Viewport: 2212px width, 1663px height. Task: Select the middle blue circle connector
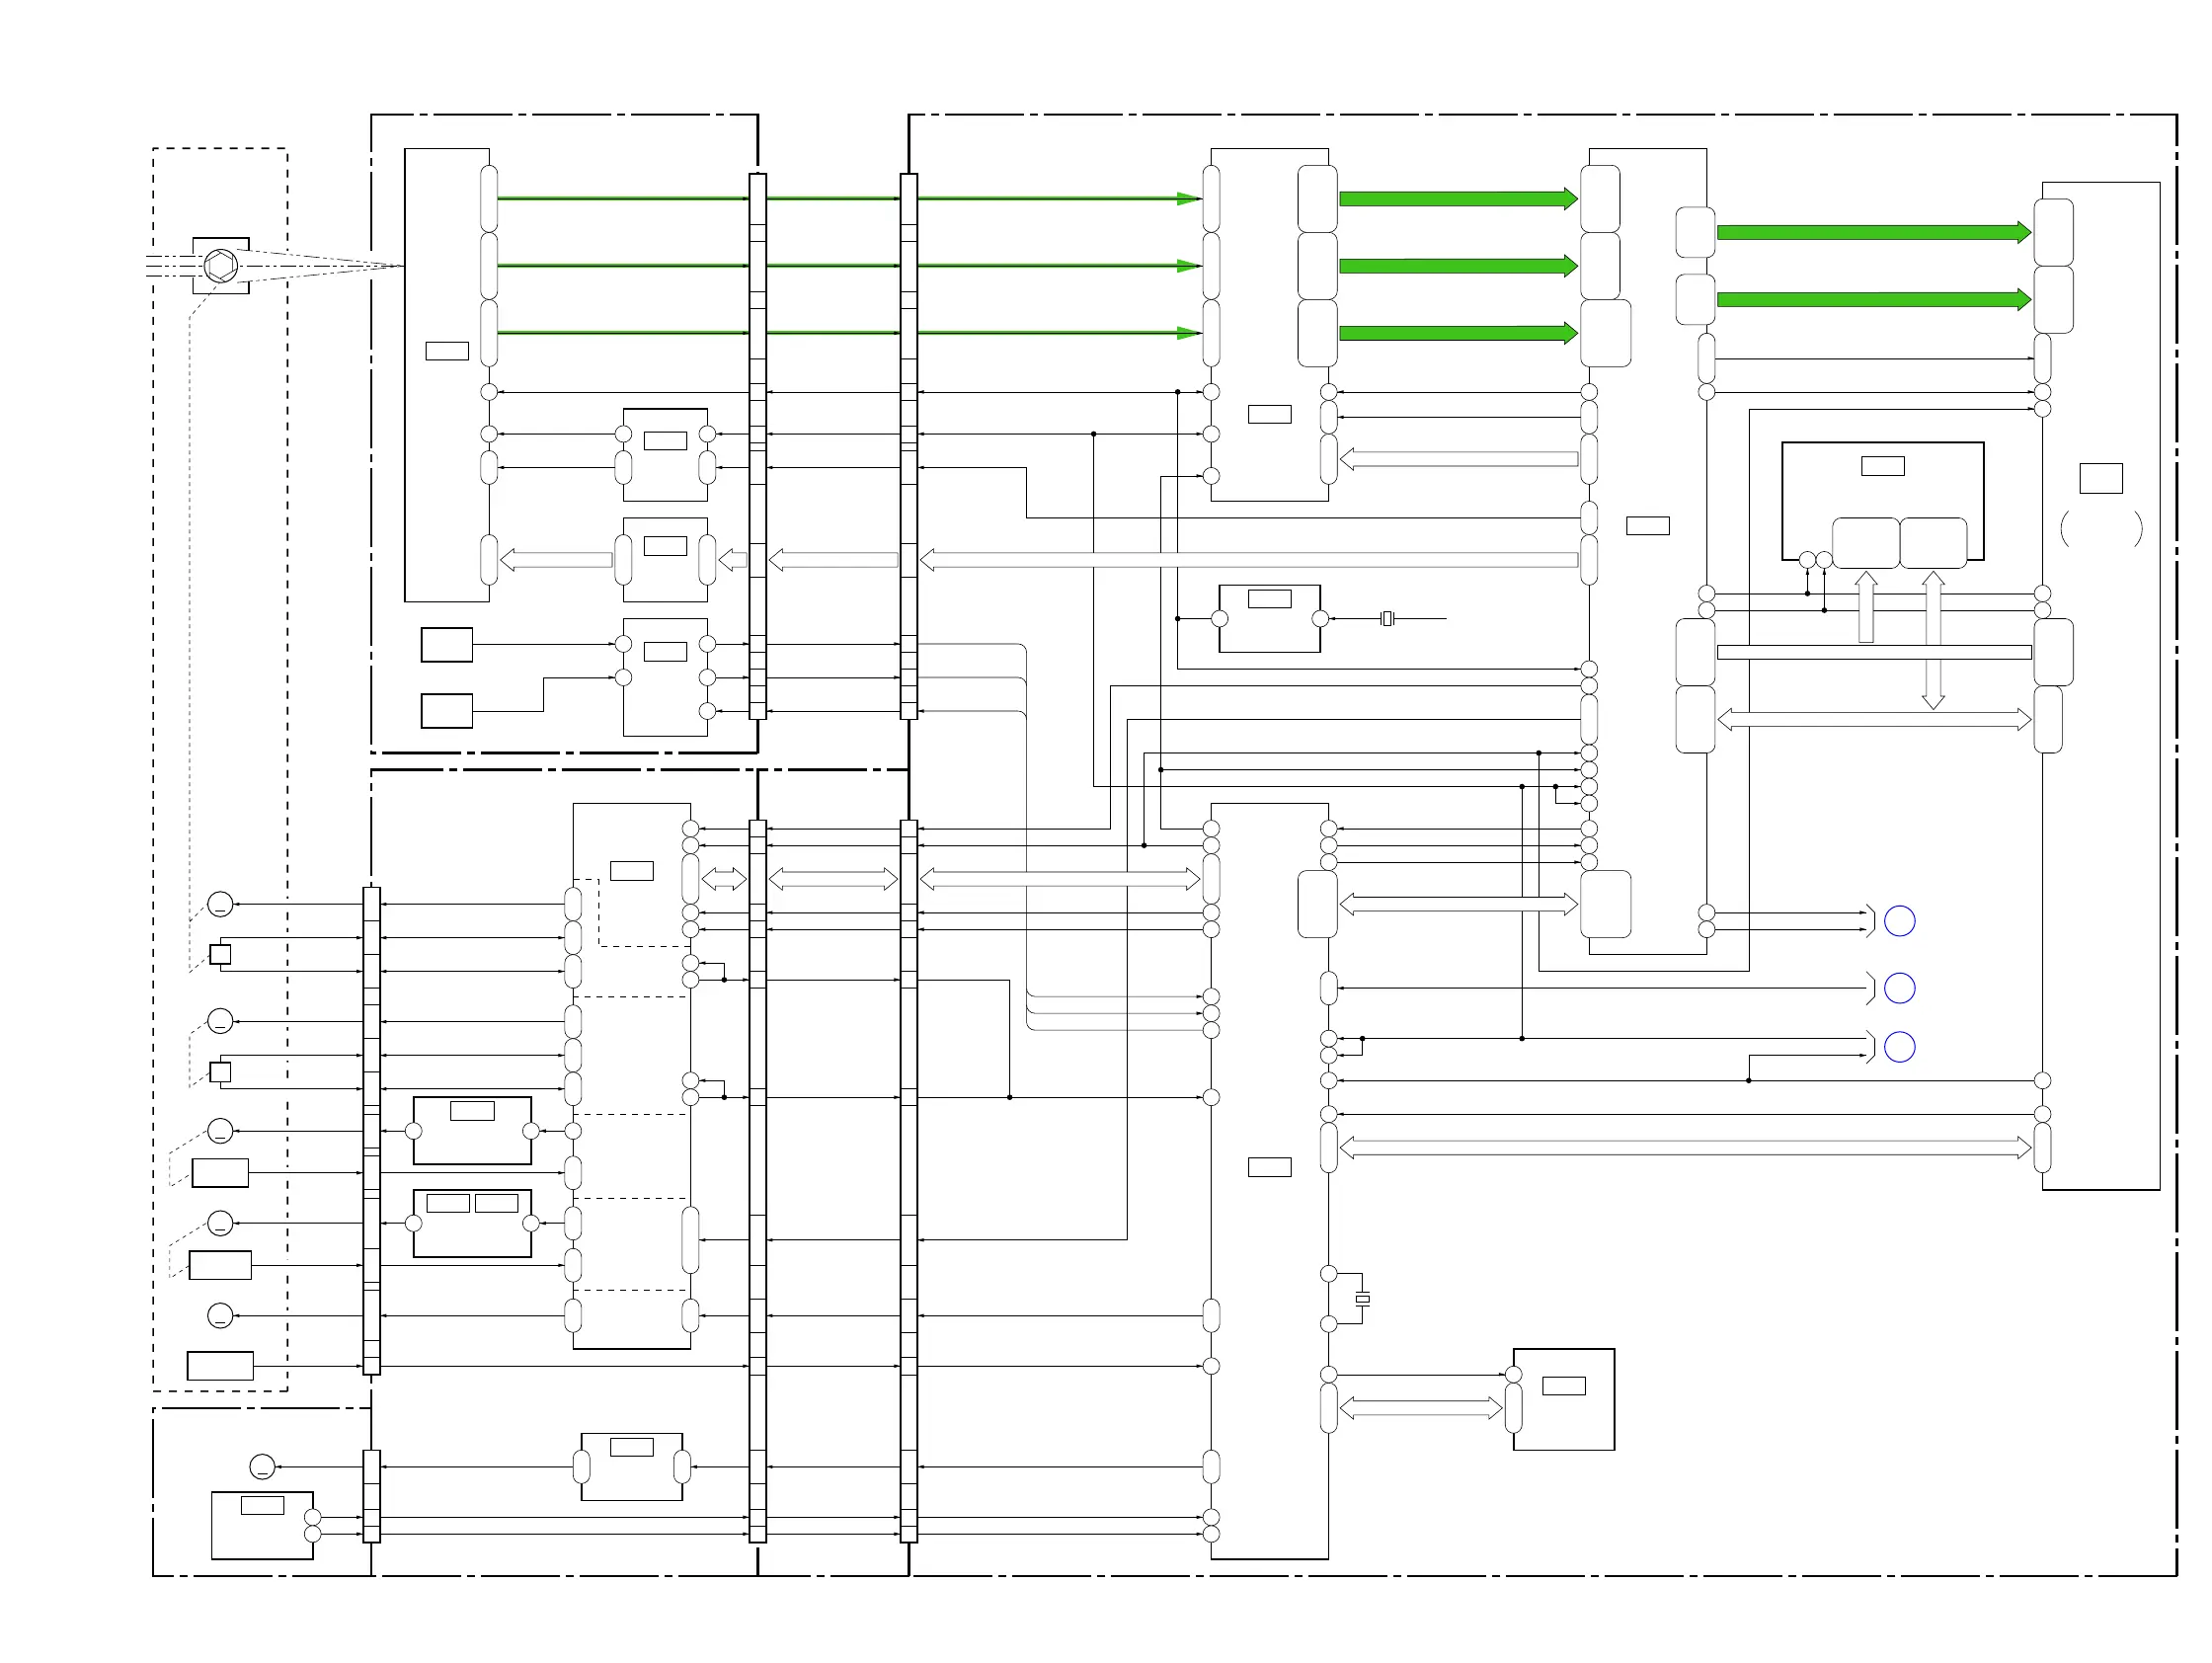point(1899,988)
